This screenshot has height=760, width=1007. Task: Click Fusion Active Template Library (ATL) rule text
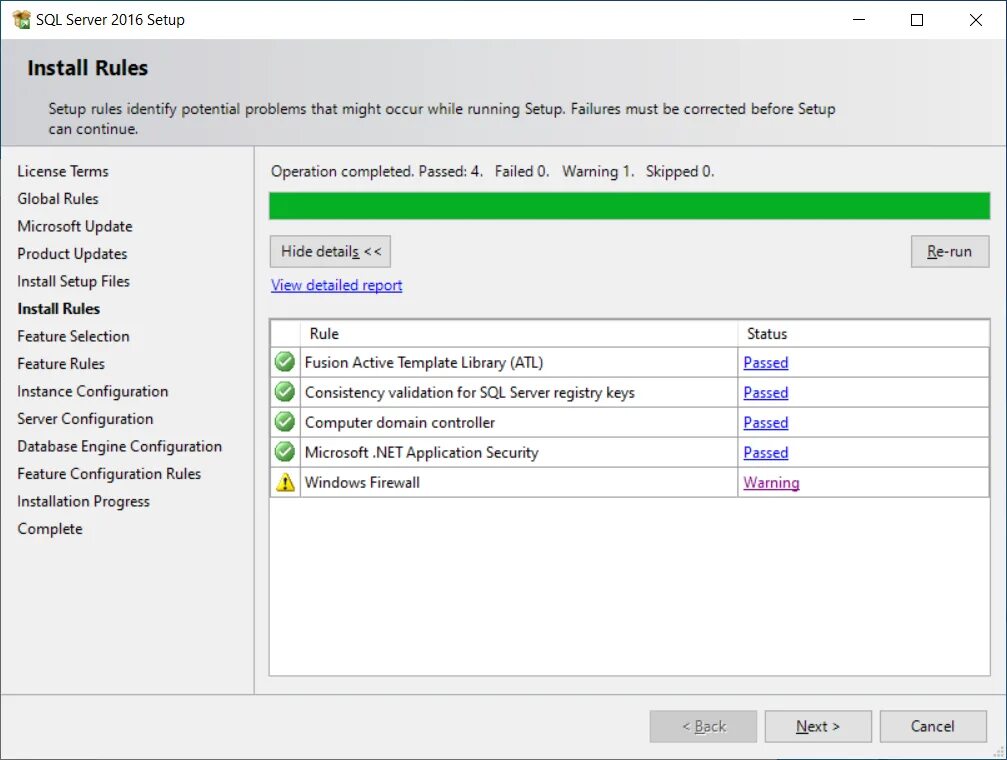[x=424, y=362]
